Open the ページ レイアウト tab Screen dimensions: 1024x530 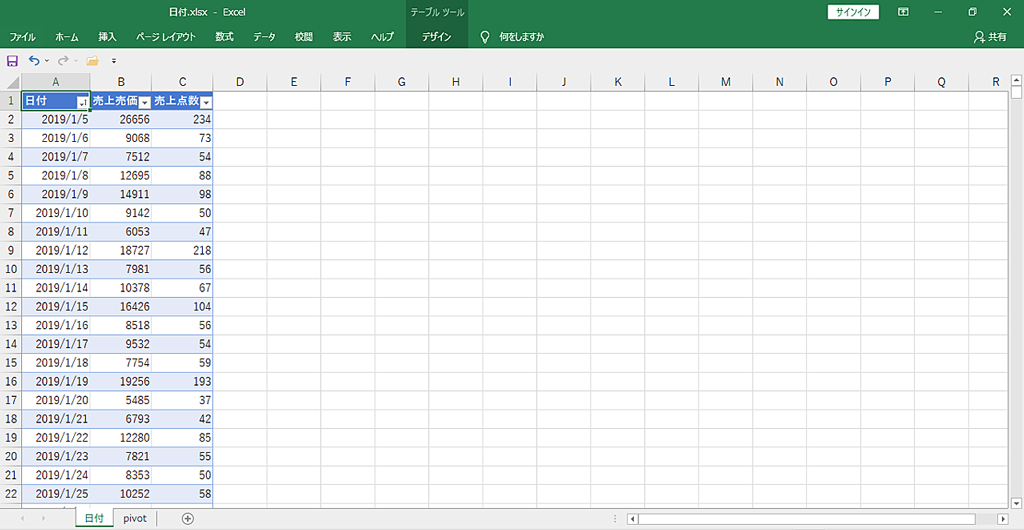point(166,37)
